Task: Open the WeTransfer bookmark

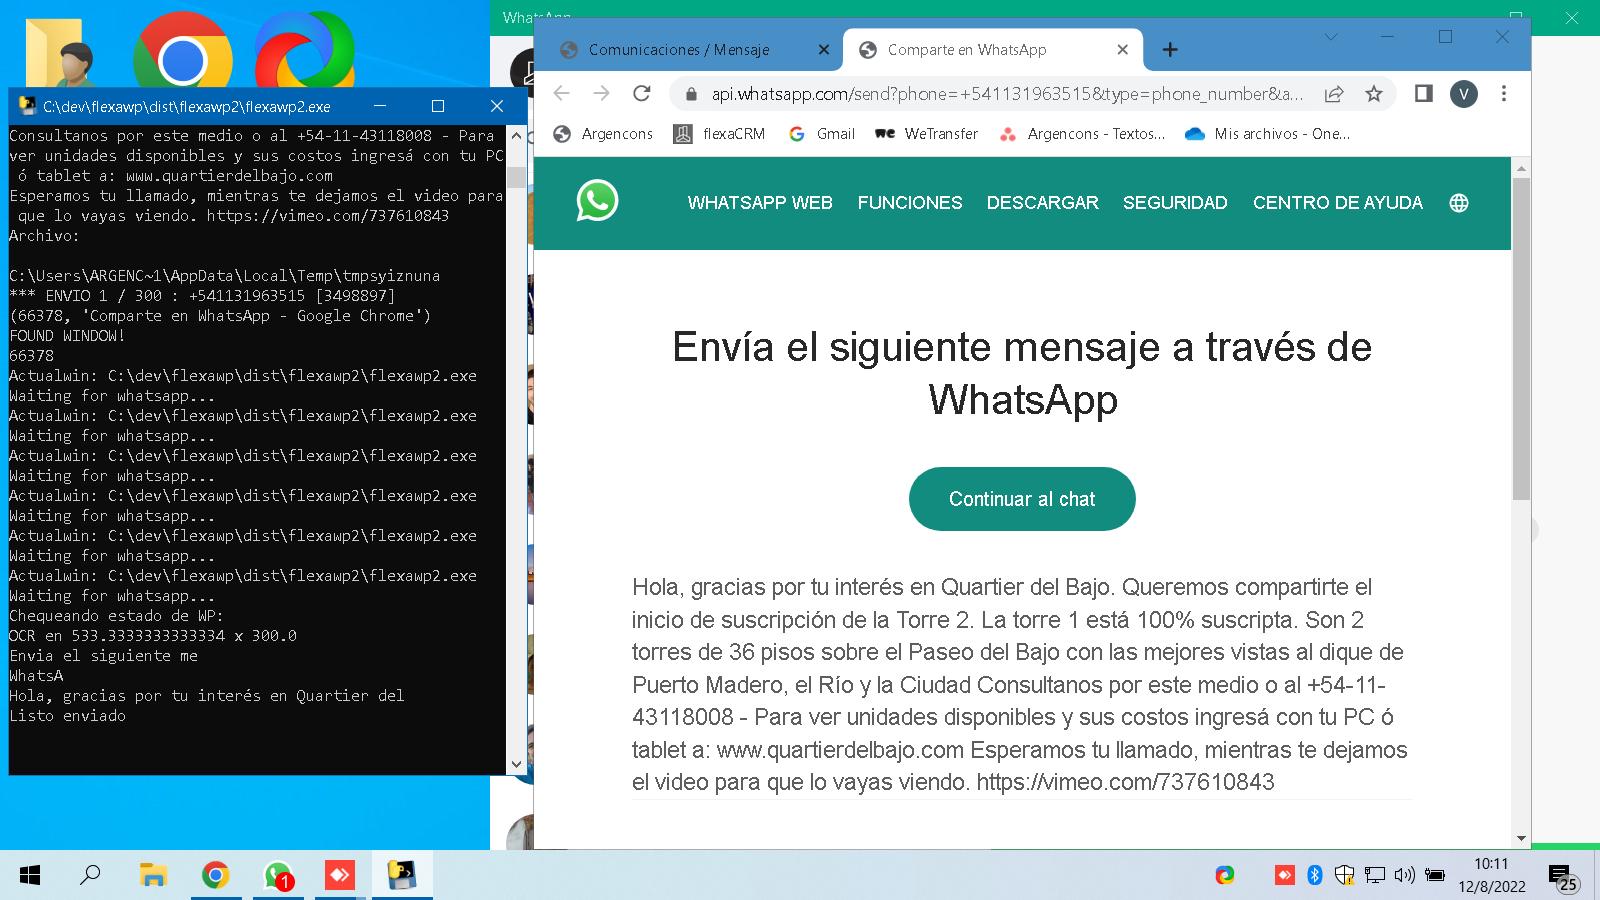Action: [x=926, y=134]
